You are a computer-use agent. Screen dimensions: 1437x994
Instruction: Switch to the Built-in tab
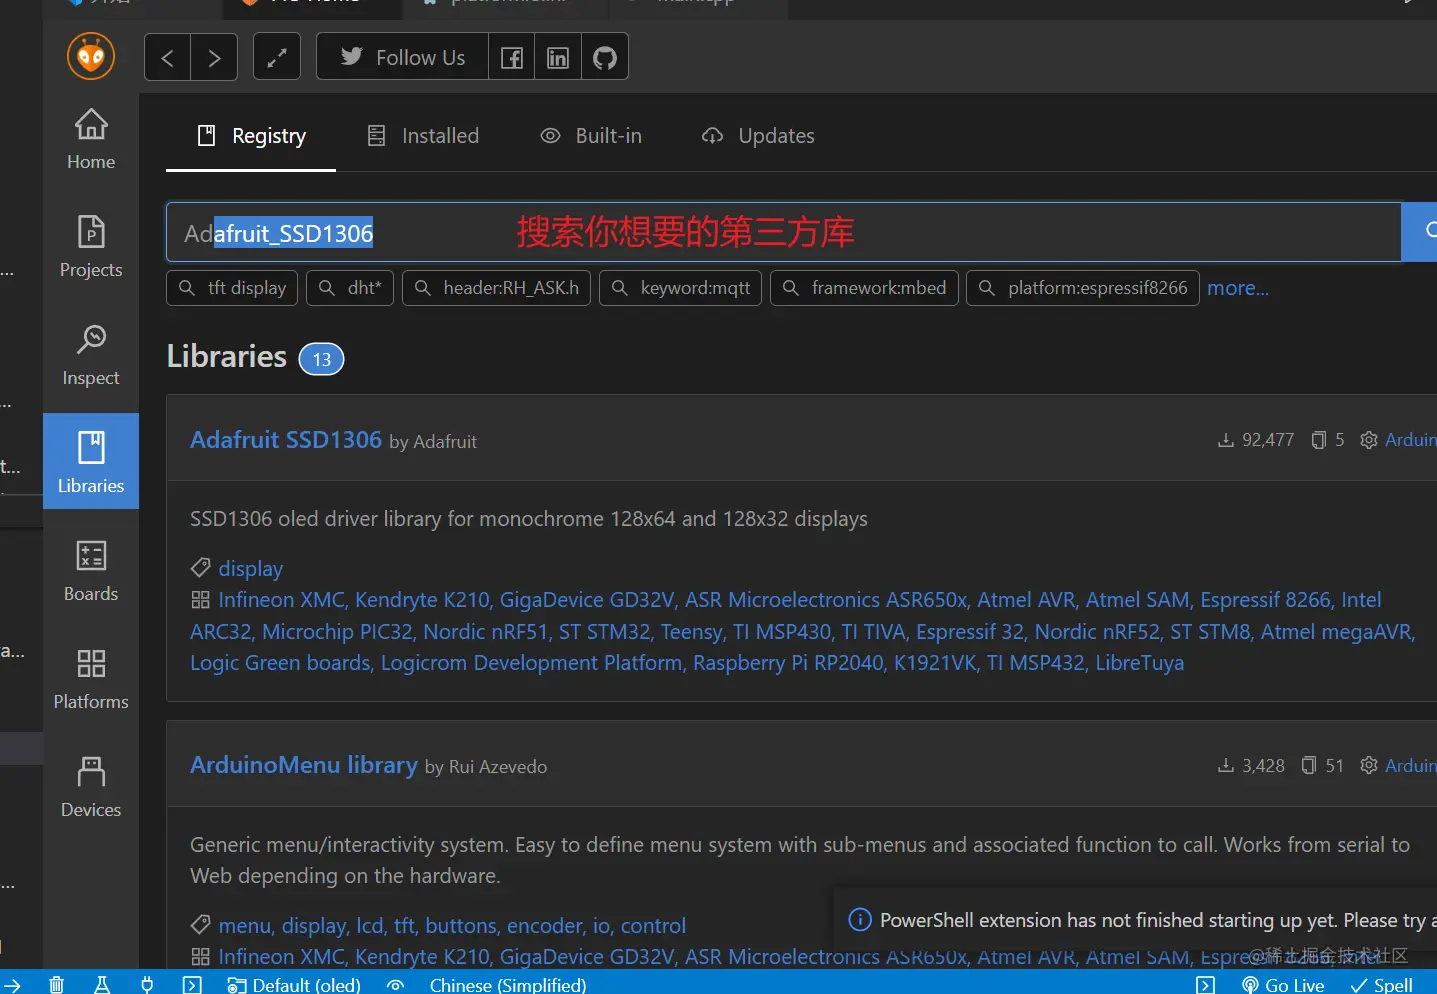(591, 136)
